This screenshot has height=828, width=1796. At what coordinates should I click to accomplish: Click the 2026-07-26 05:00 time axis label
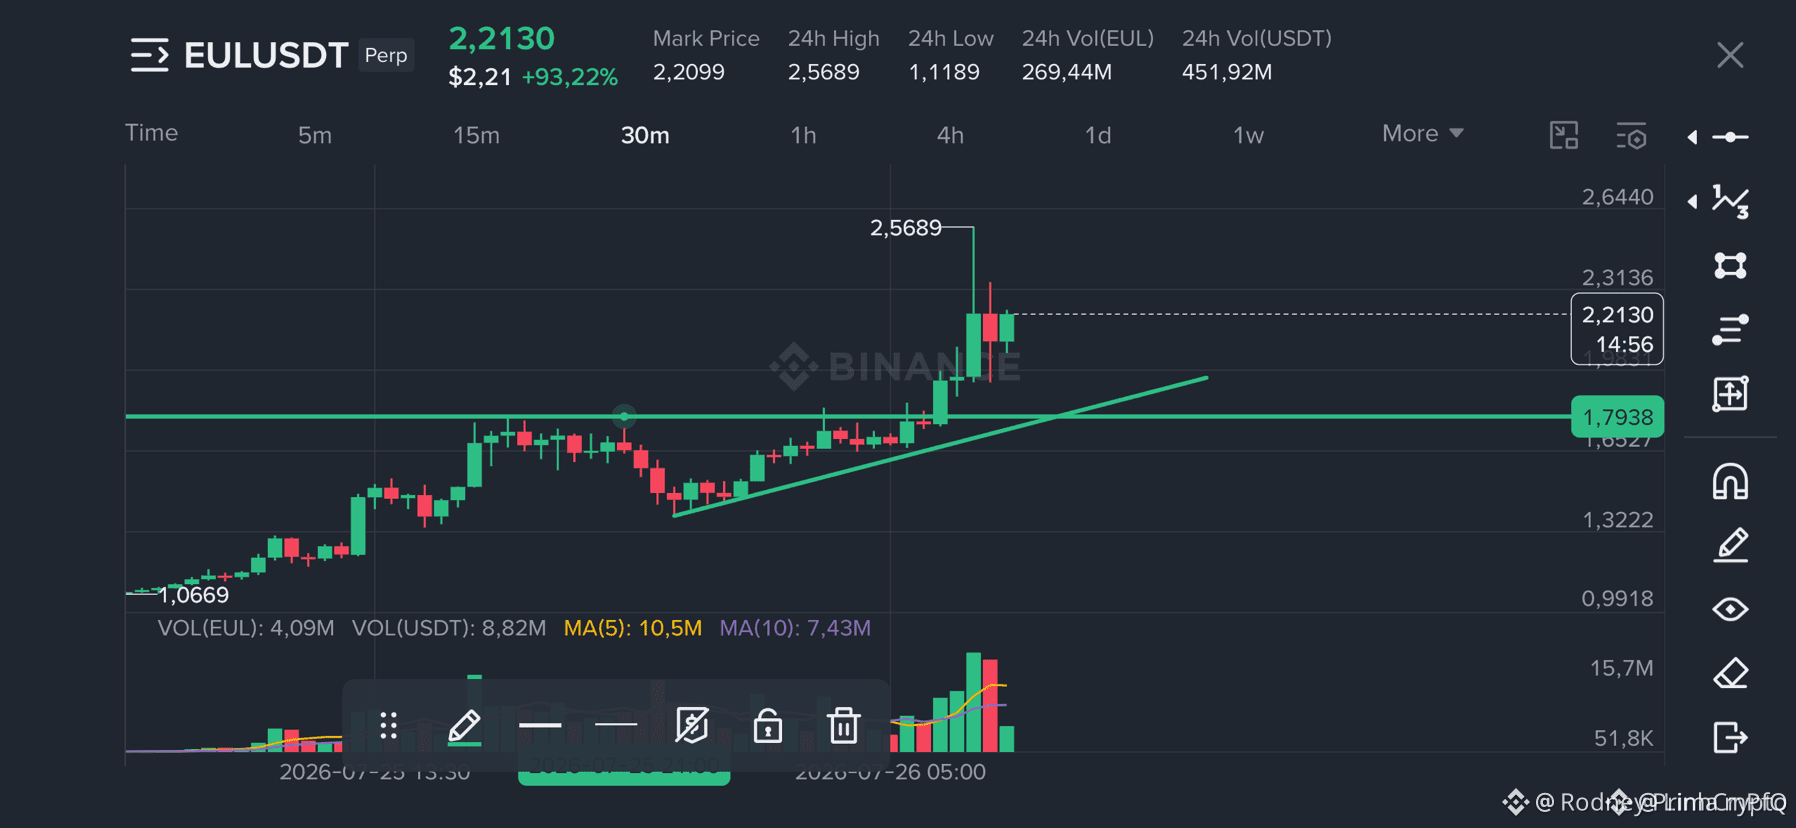point(890,772)
